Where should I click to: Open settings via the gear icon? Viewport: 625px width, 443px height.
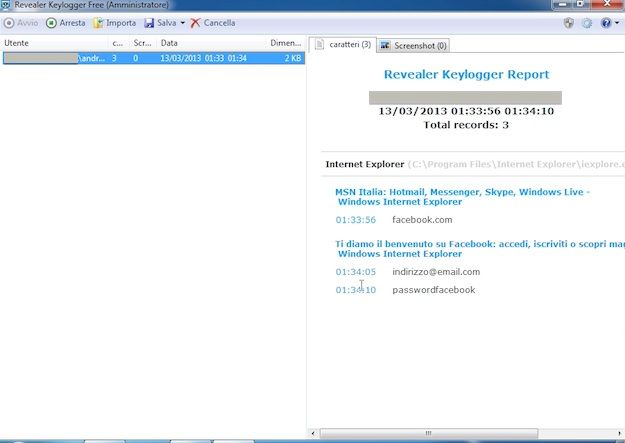[587, 23]
